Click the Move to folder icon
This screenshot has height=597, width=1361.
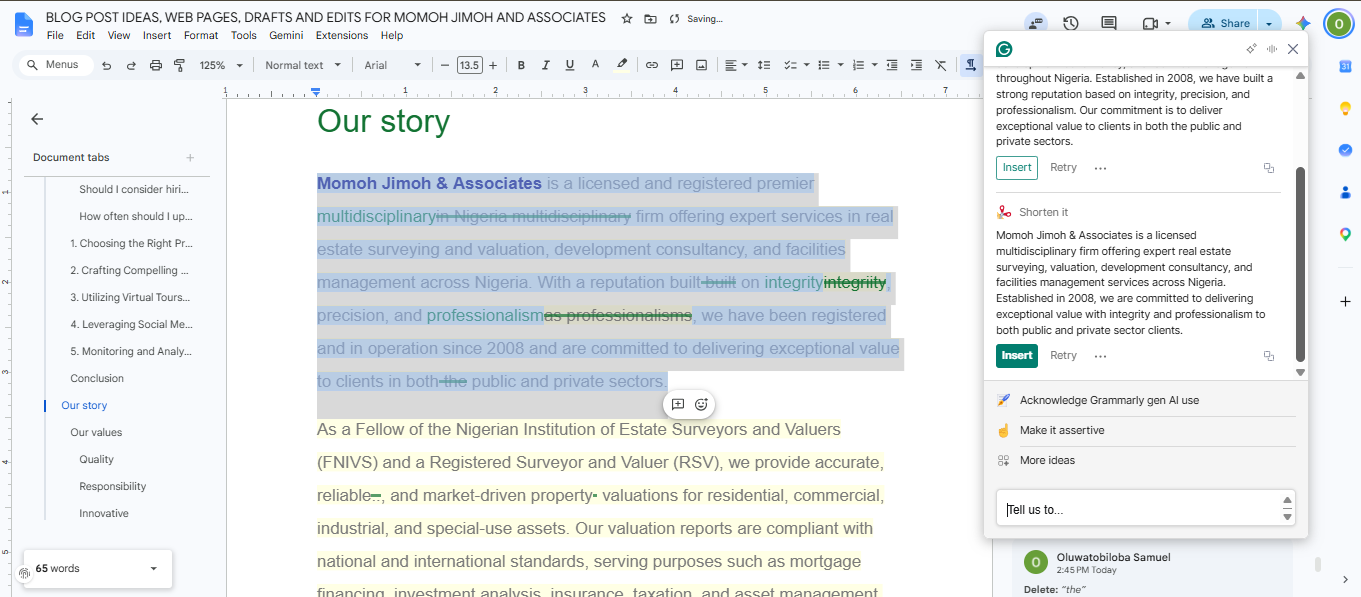pos(650,18)
